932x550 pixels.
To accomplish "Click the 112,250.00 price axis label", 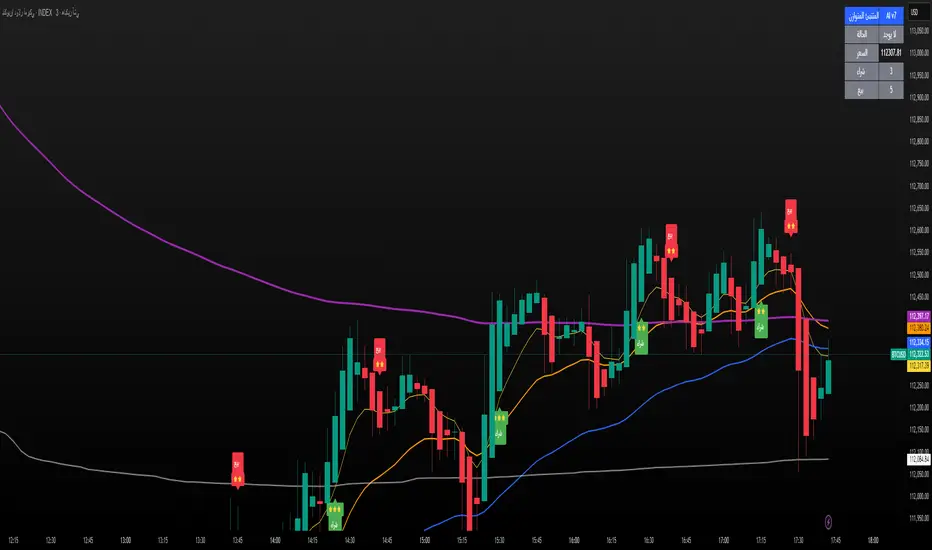I will coord(919,385).
